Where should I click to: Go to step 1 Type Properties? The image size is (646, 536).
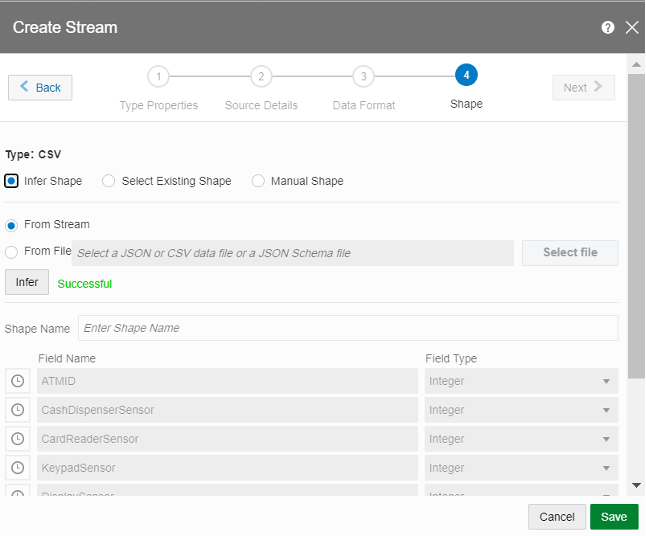pos(158,76)
